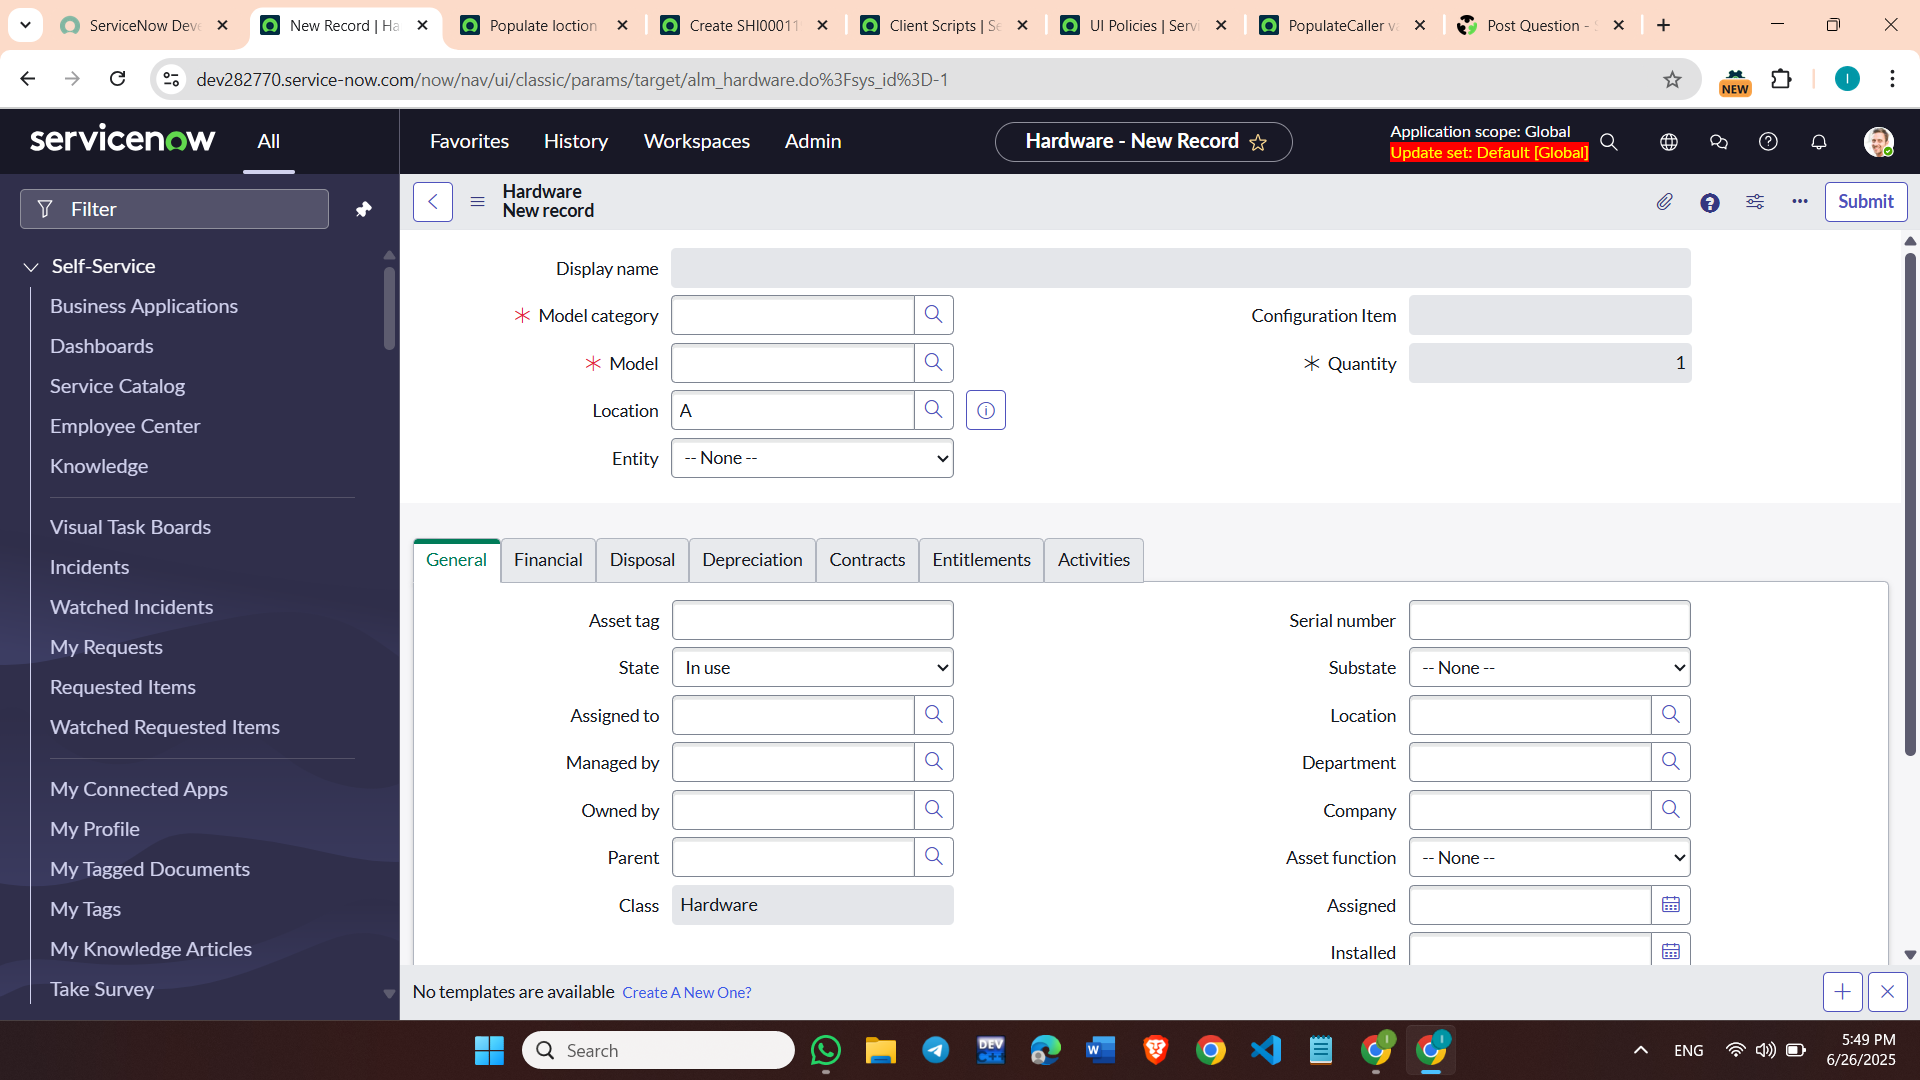Switch to the Client Scripts browser tab
Viewport: 1920px width, 1080px height.
pos(943,26)
